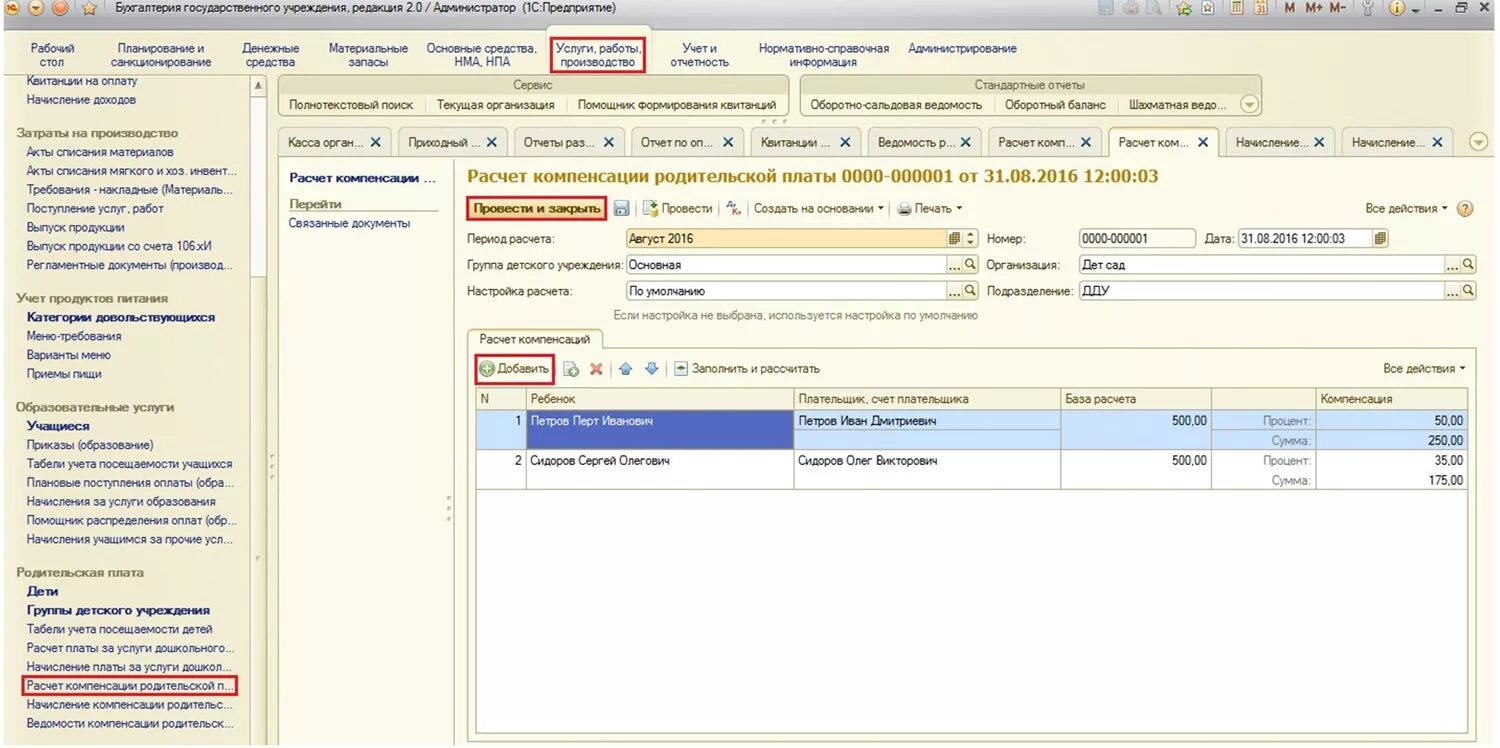Image resolution: width=1500 pixels, height=748 pixels.
Task: Click add to favorites star-arrow icon
Action: click(x=1184, y=8)
